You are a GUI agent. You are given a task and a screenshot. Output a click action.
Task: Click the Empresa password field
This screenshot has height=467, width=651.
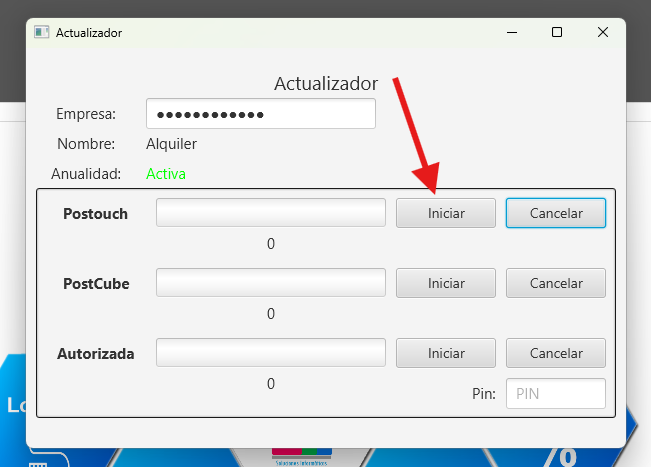[260, 114]
